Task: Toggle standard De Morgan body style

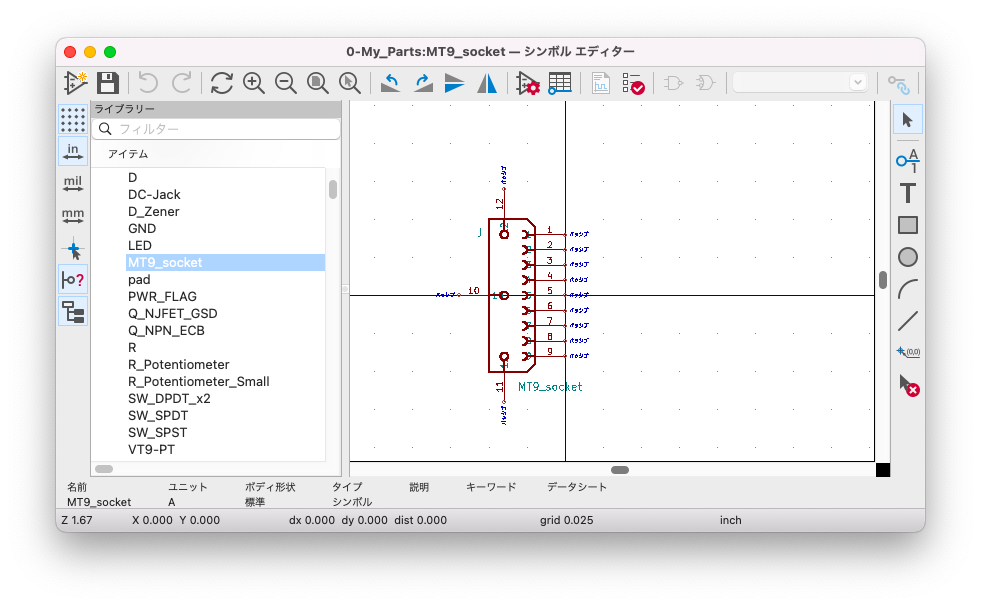Action: (674, 83)
